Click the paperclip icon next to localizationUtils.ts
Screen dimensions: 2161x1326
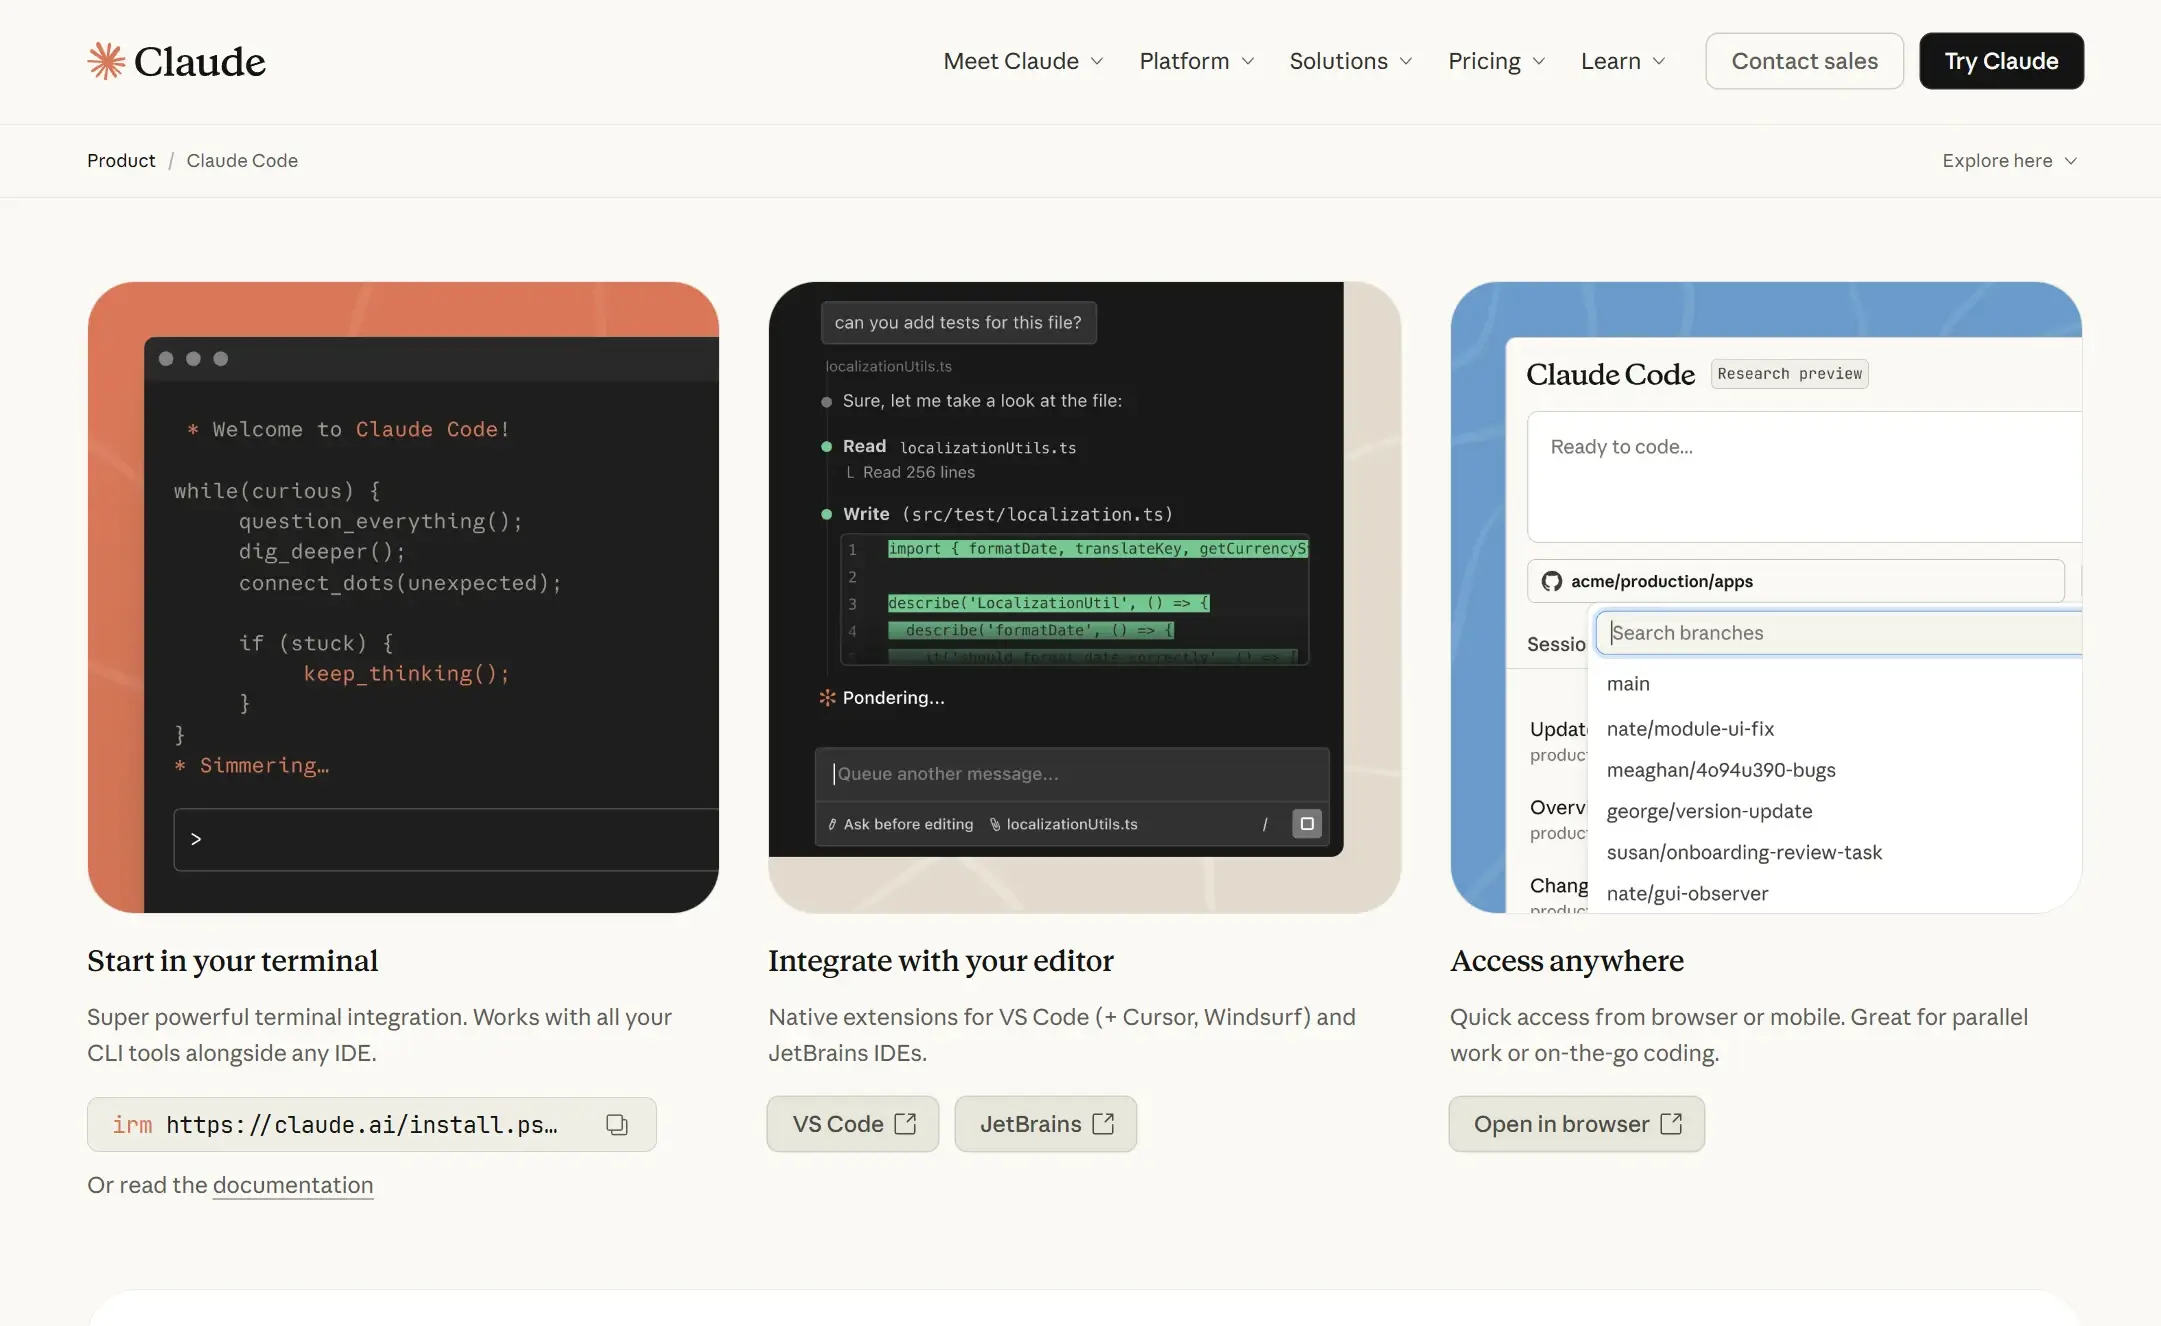tap(995, 825)
